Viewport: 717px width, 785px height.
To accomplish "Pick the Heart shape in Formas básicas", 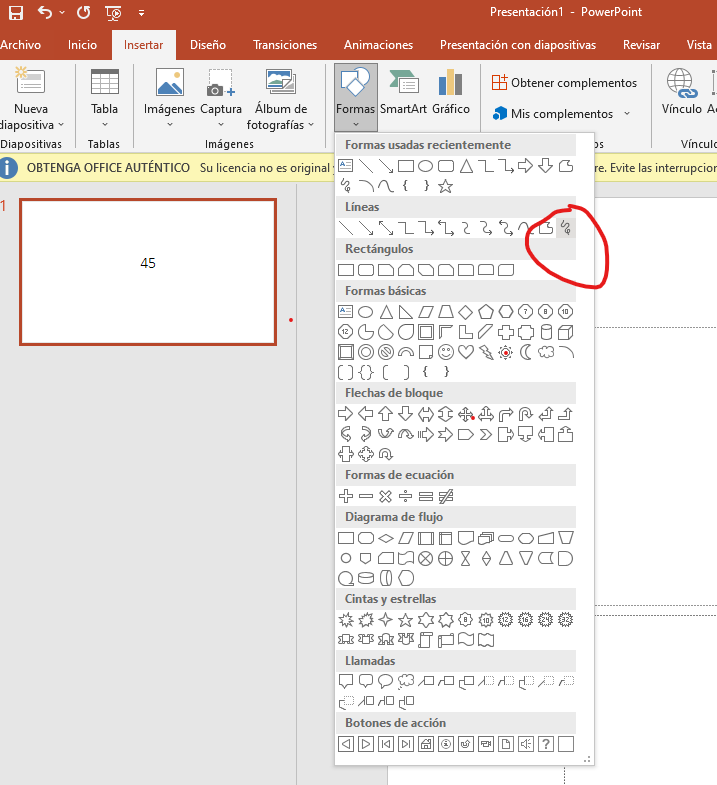I will [466, 352].
